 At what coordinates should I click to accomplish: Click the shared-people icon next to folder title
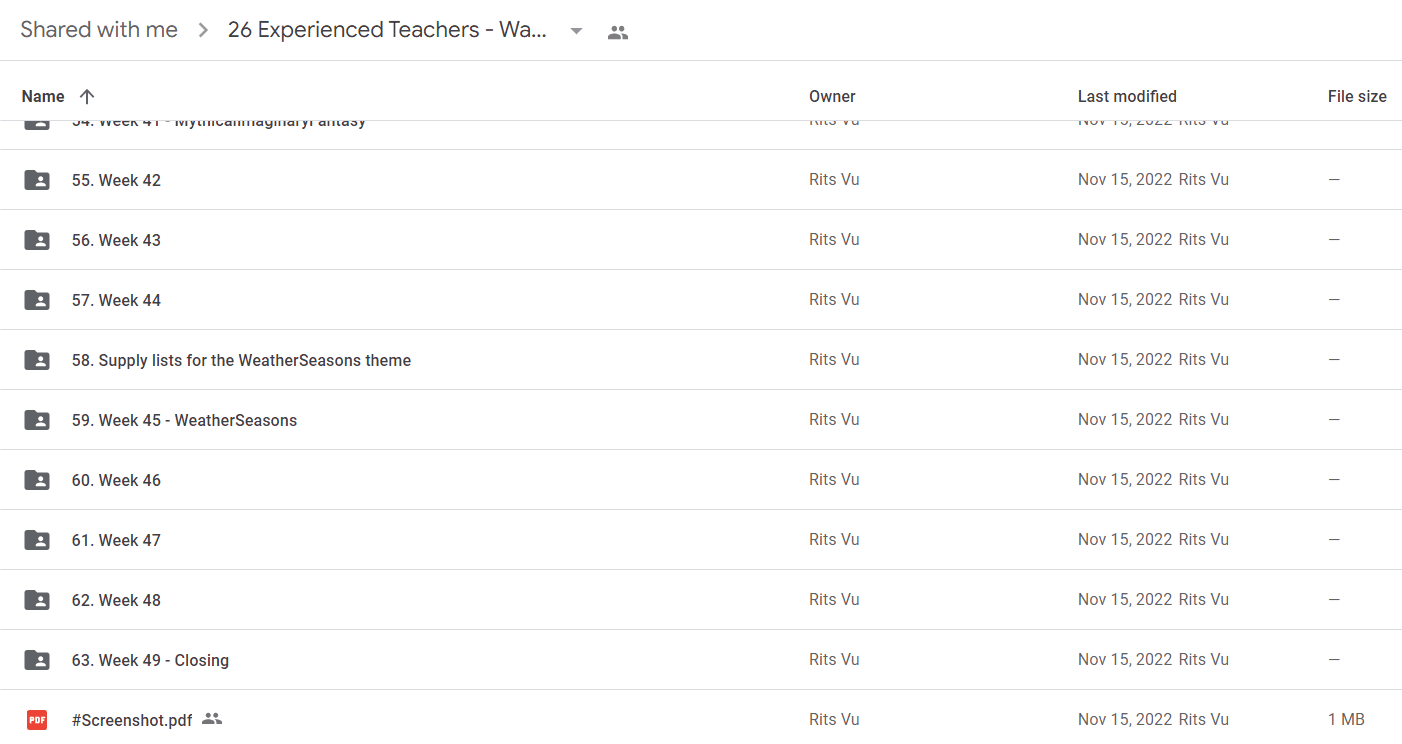pos(618,32)
